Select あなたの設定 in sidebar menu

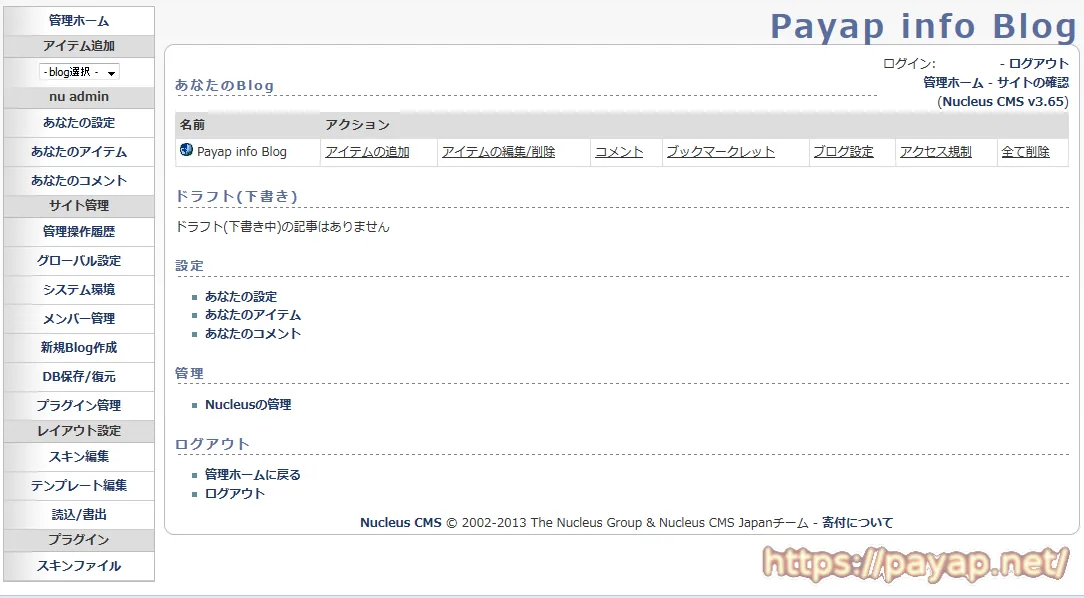pyautogui.click(x=79, y=123)
